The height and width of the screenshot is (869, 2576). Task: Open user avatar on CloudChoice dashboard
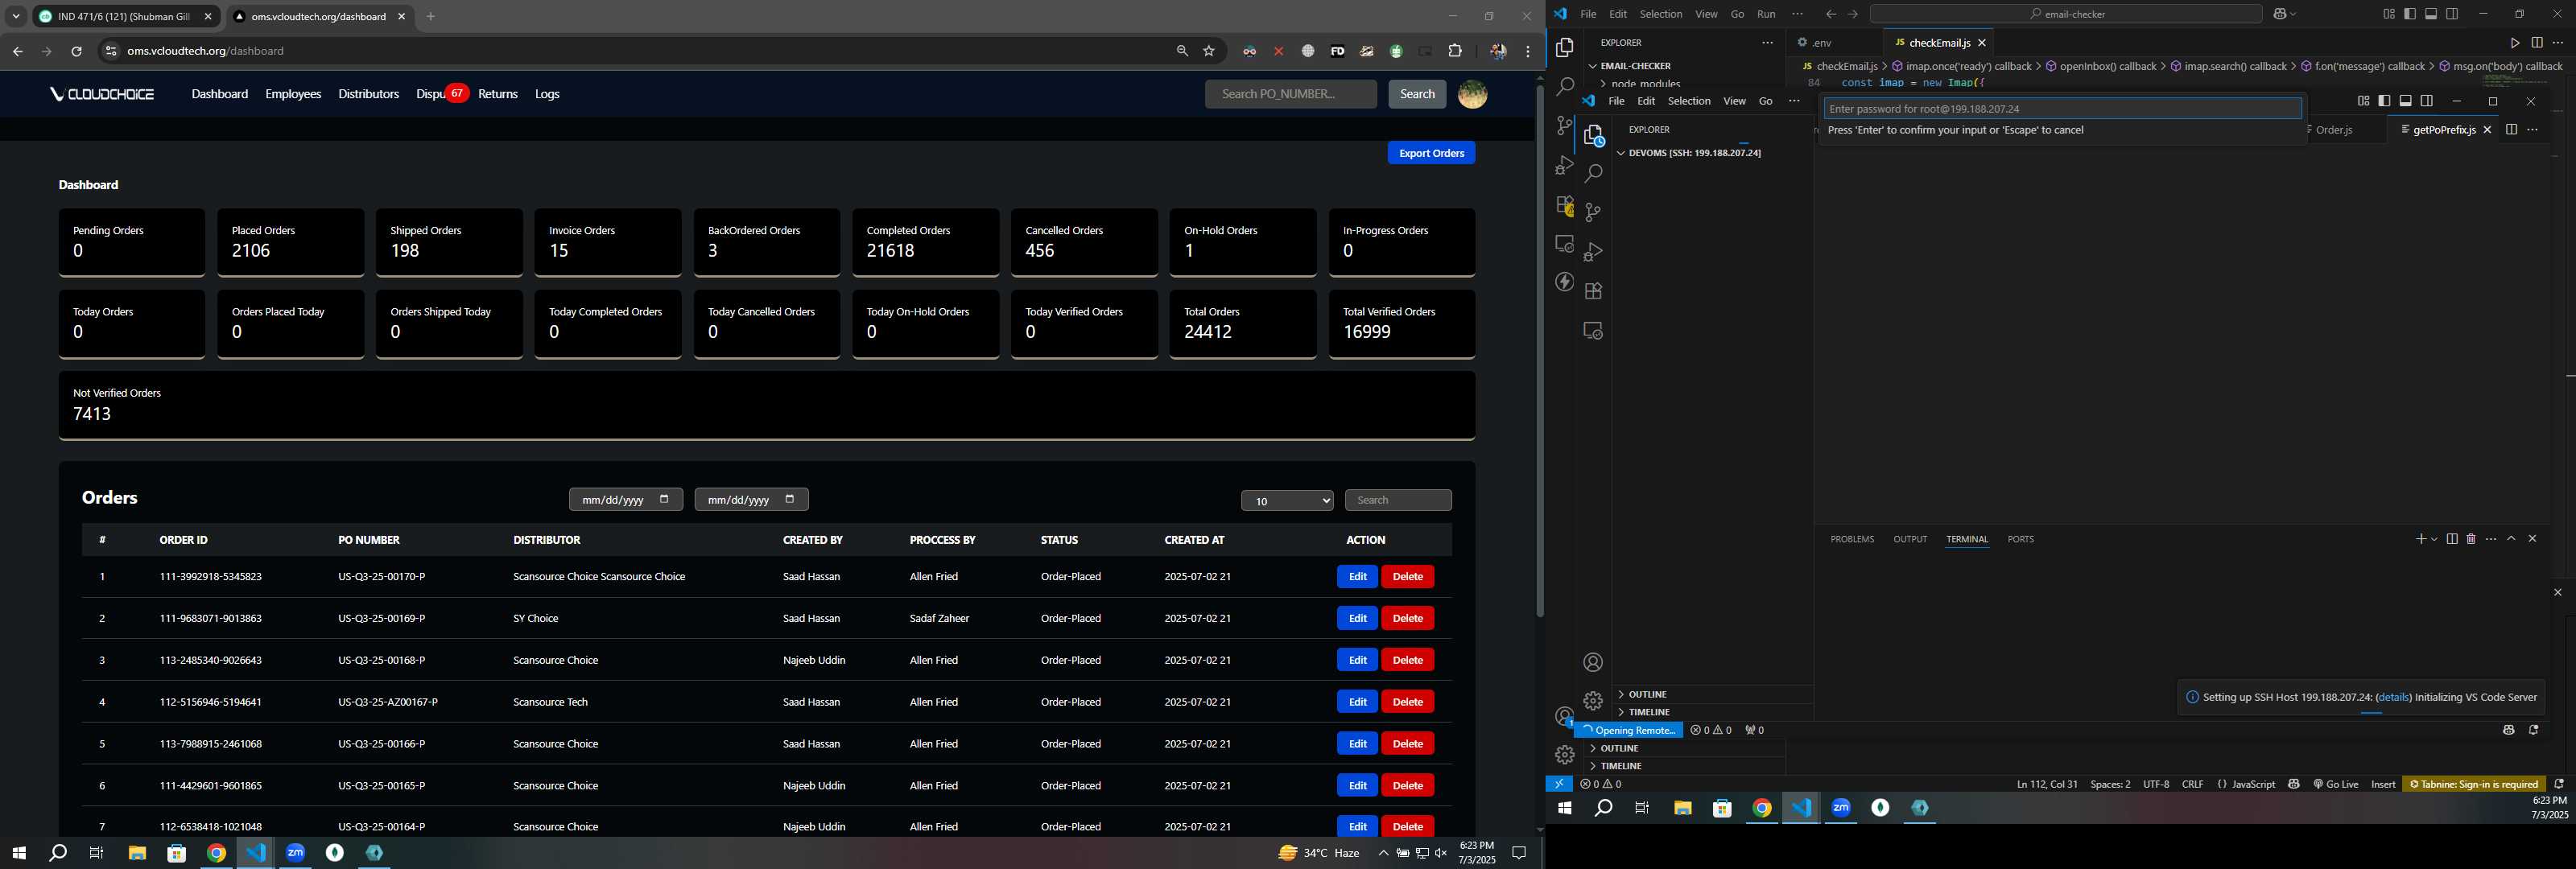[1472, 94]
